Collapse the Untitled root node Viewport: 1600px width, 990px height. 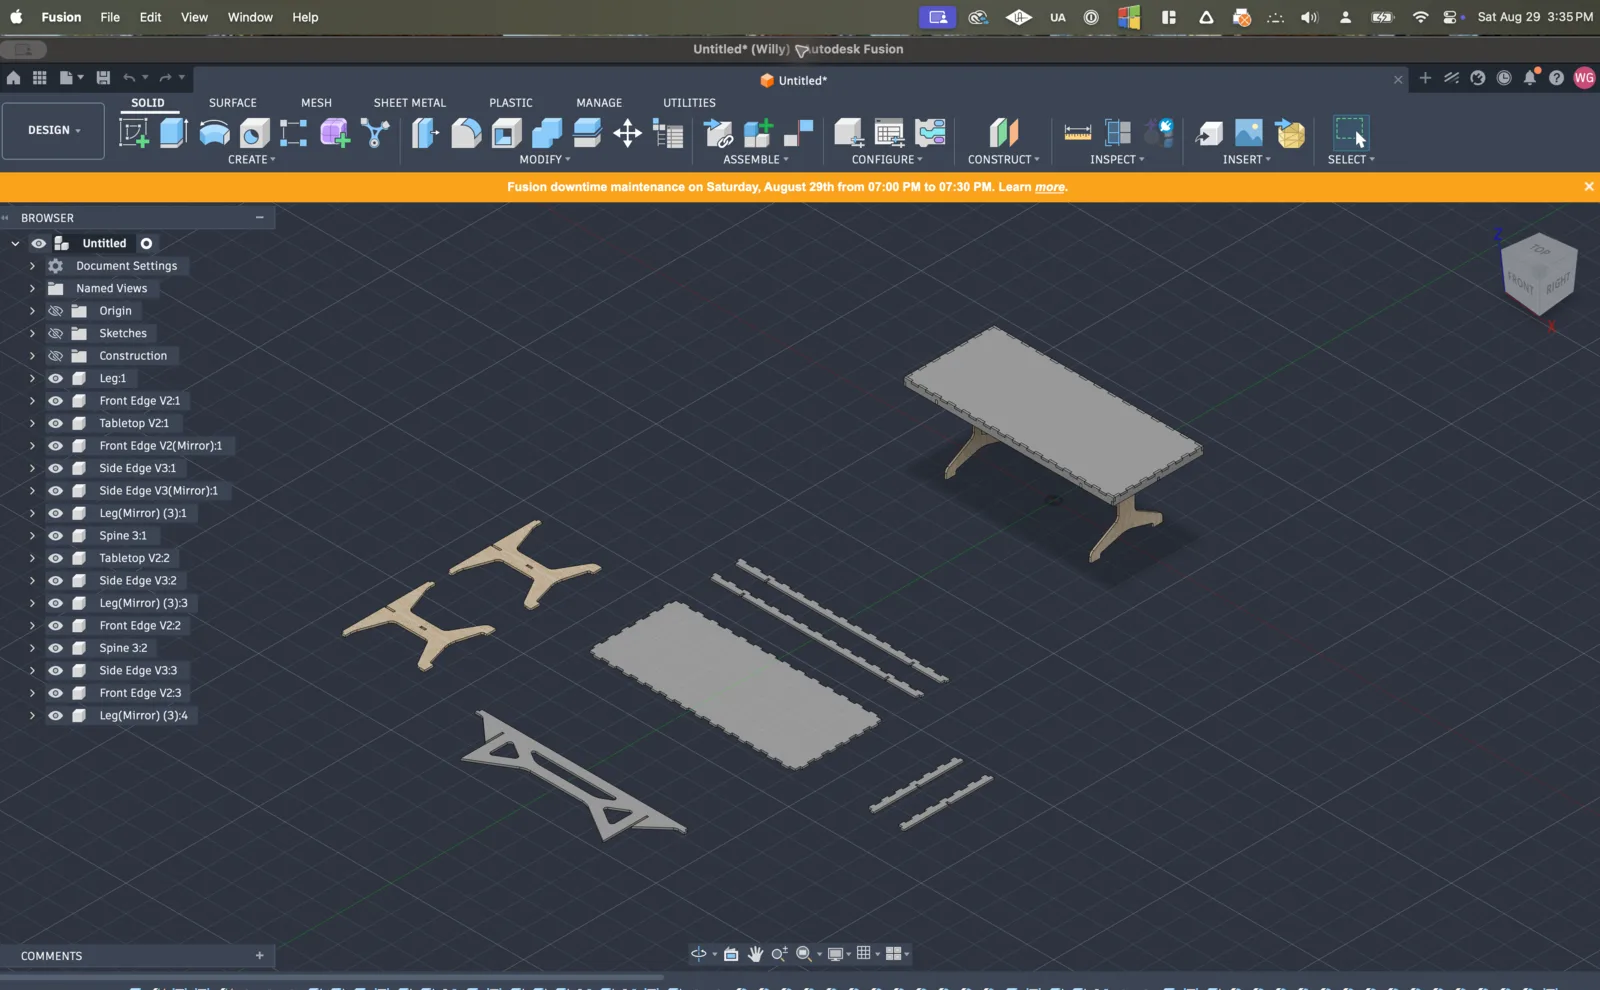point(15,244)
